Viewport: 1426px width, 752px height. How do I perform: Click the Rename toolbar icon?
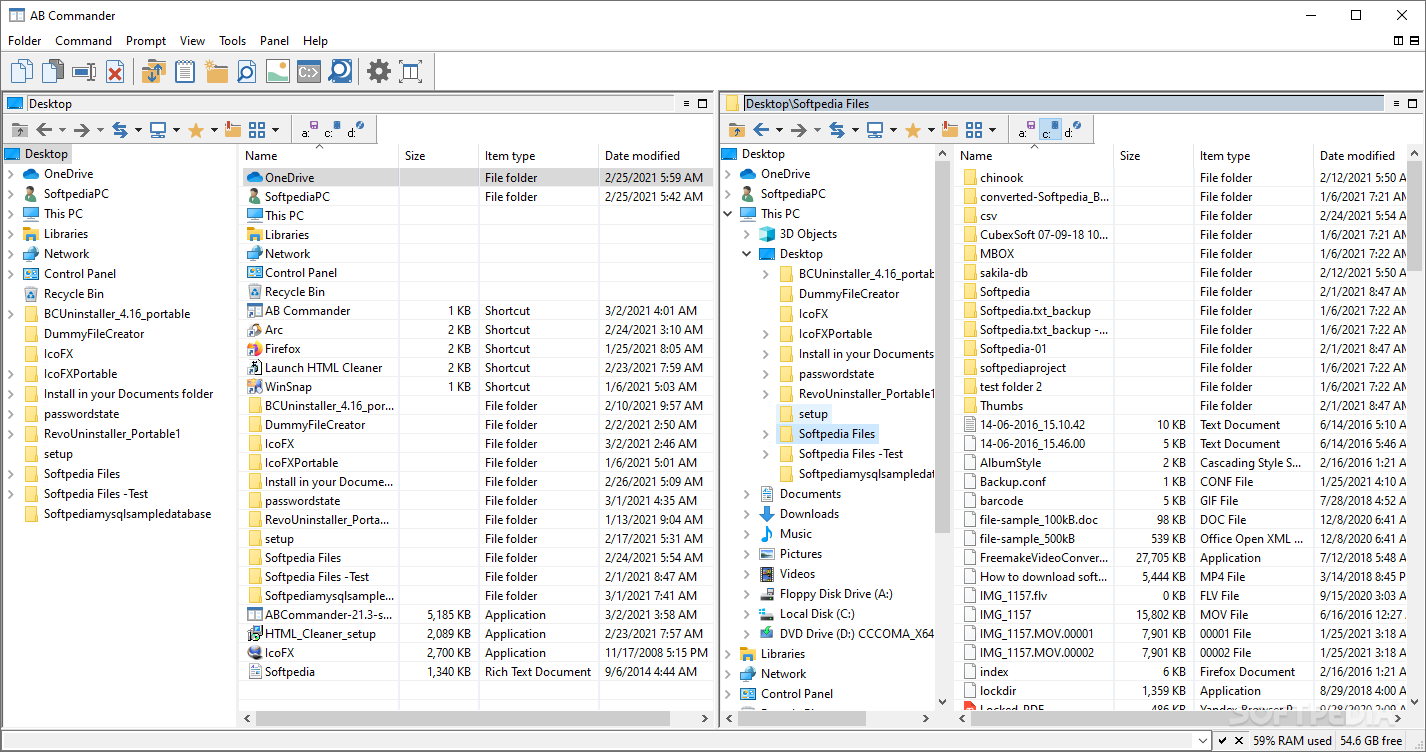(x=84, y=71)
